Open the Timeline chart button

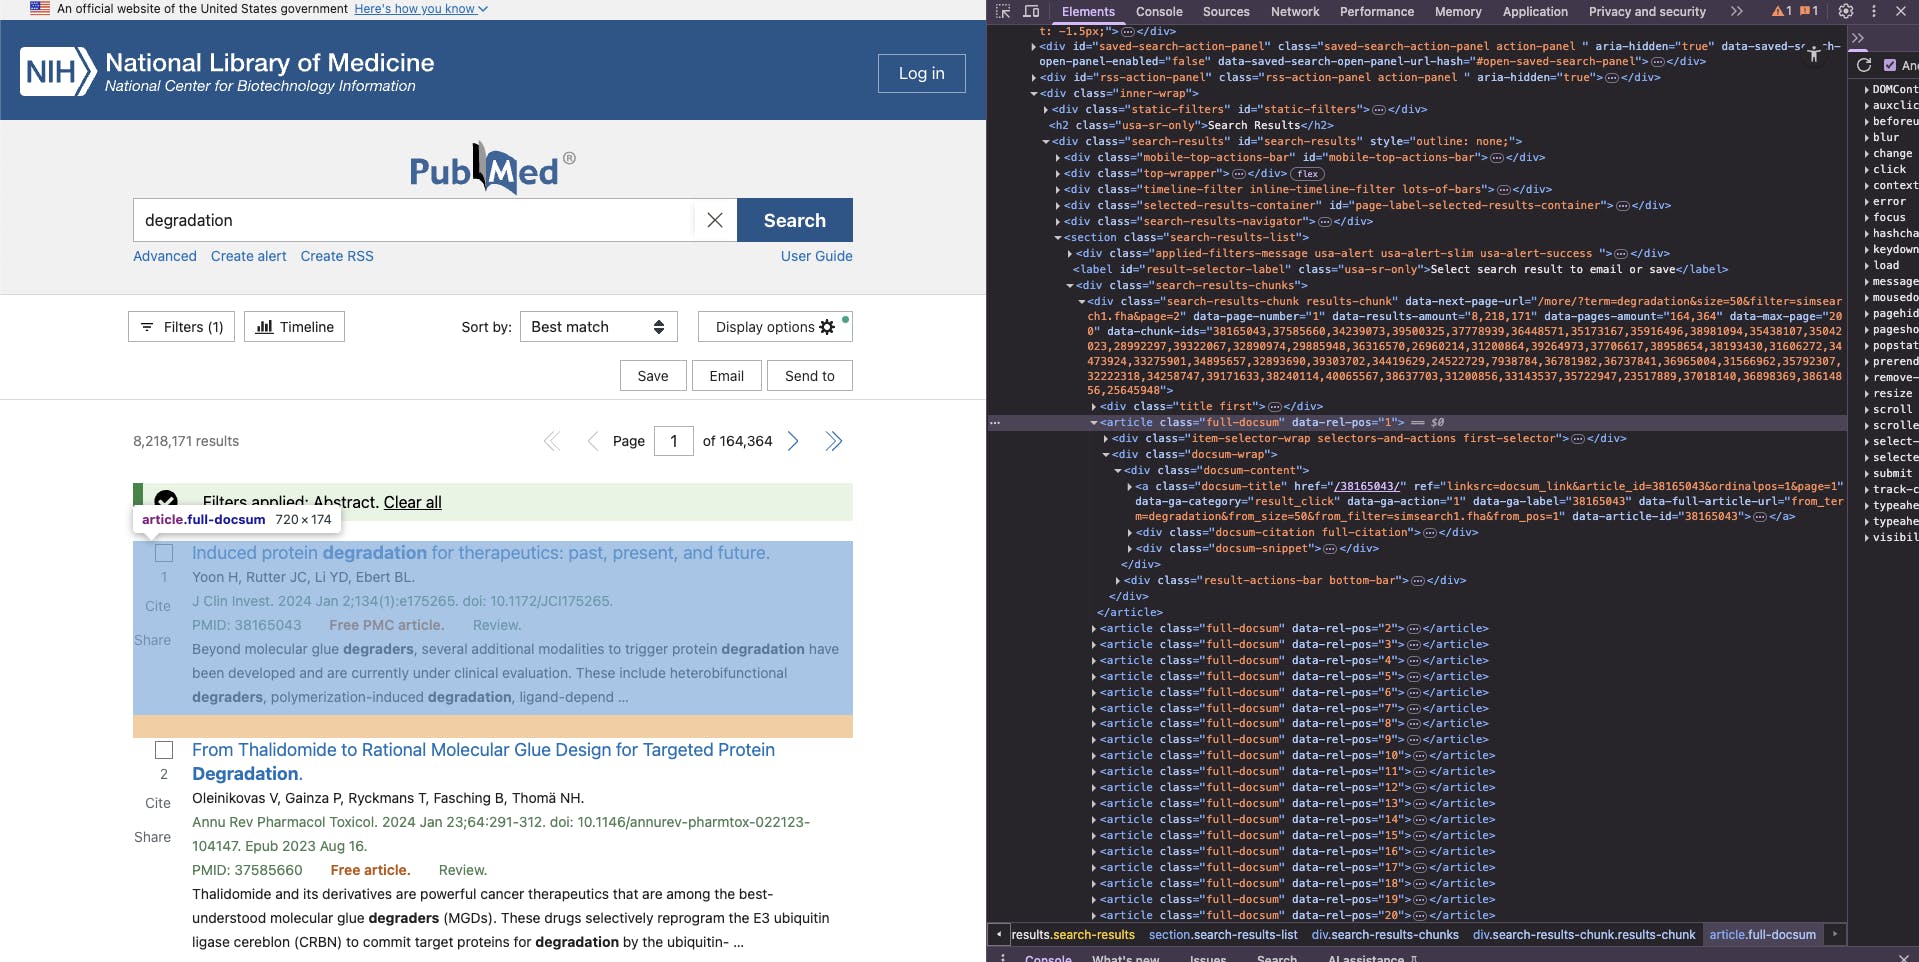pyautogui.click(x=294, y=327)
